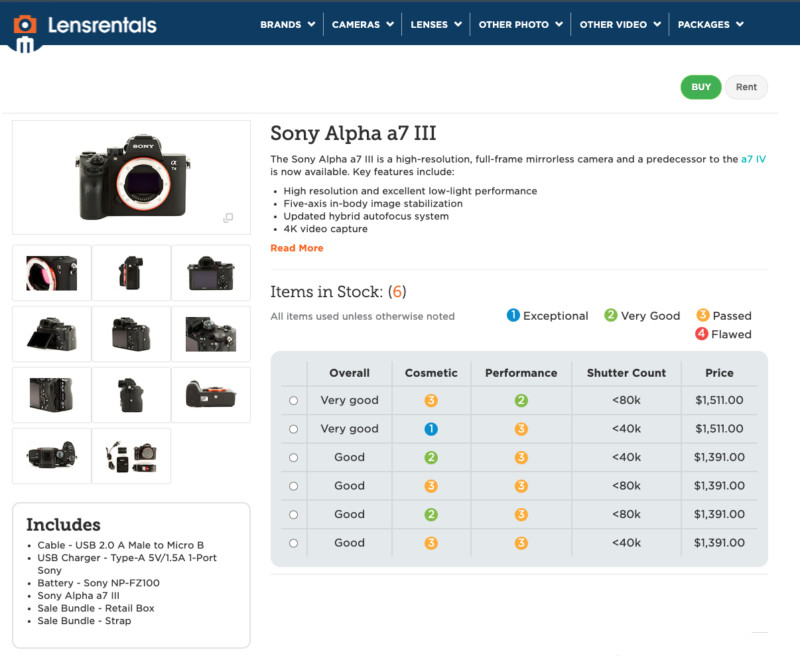Image resolution: width=800 pixels, height=656 pixels.
Task: Click the blue Exceptional rating badge in legend
Action: [513, 315]
